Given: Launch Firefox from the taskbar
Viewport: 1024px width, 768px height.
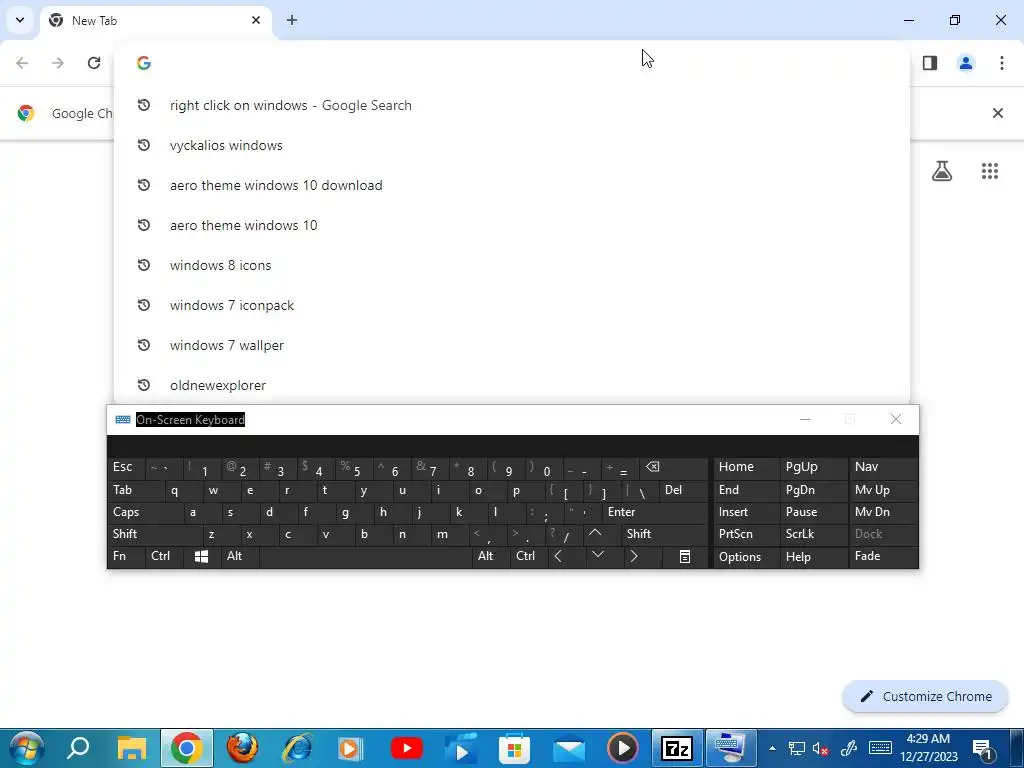Looking at the screenshot, I should coord(242,748).
